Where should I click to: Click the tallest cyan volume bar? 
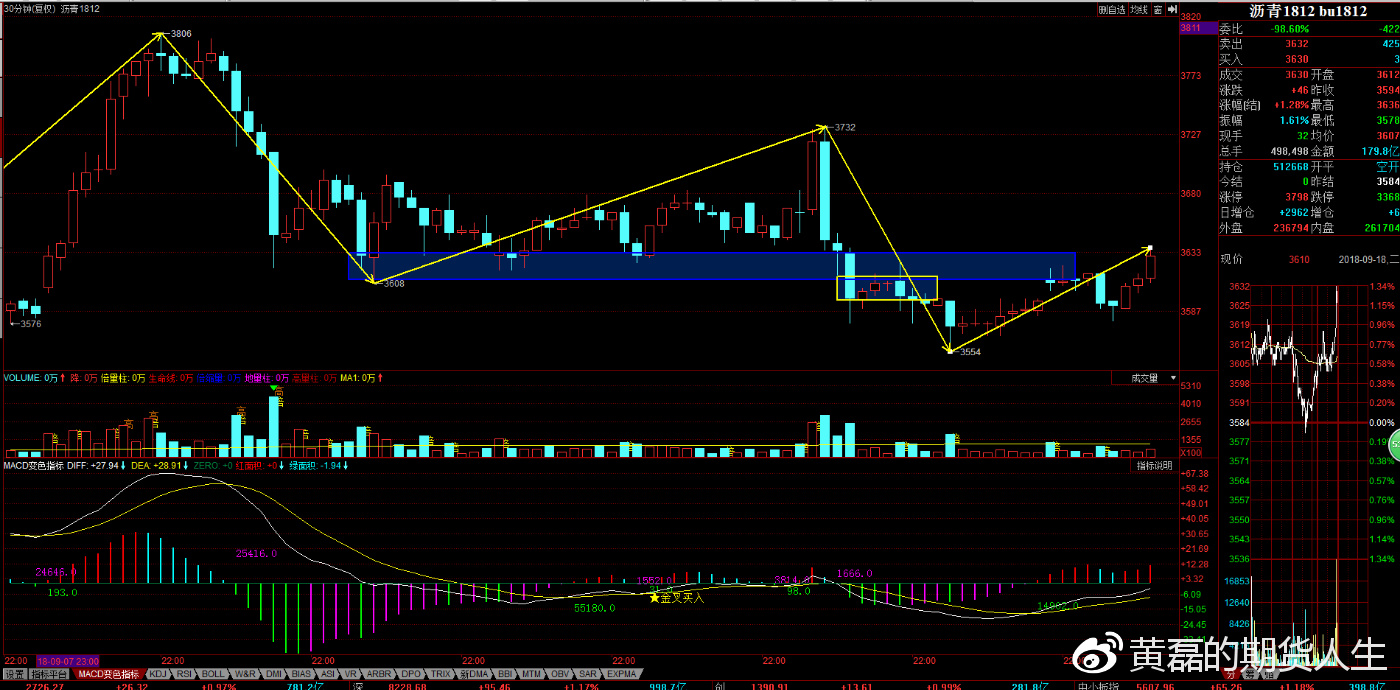(275, 427)
